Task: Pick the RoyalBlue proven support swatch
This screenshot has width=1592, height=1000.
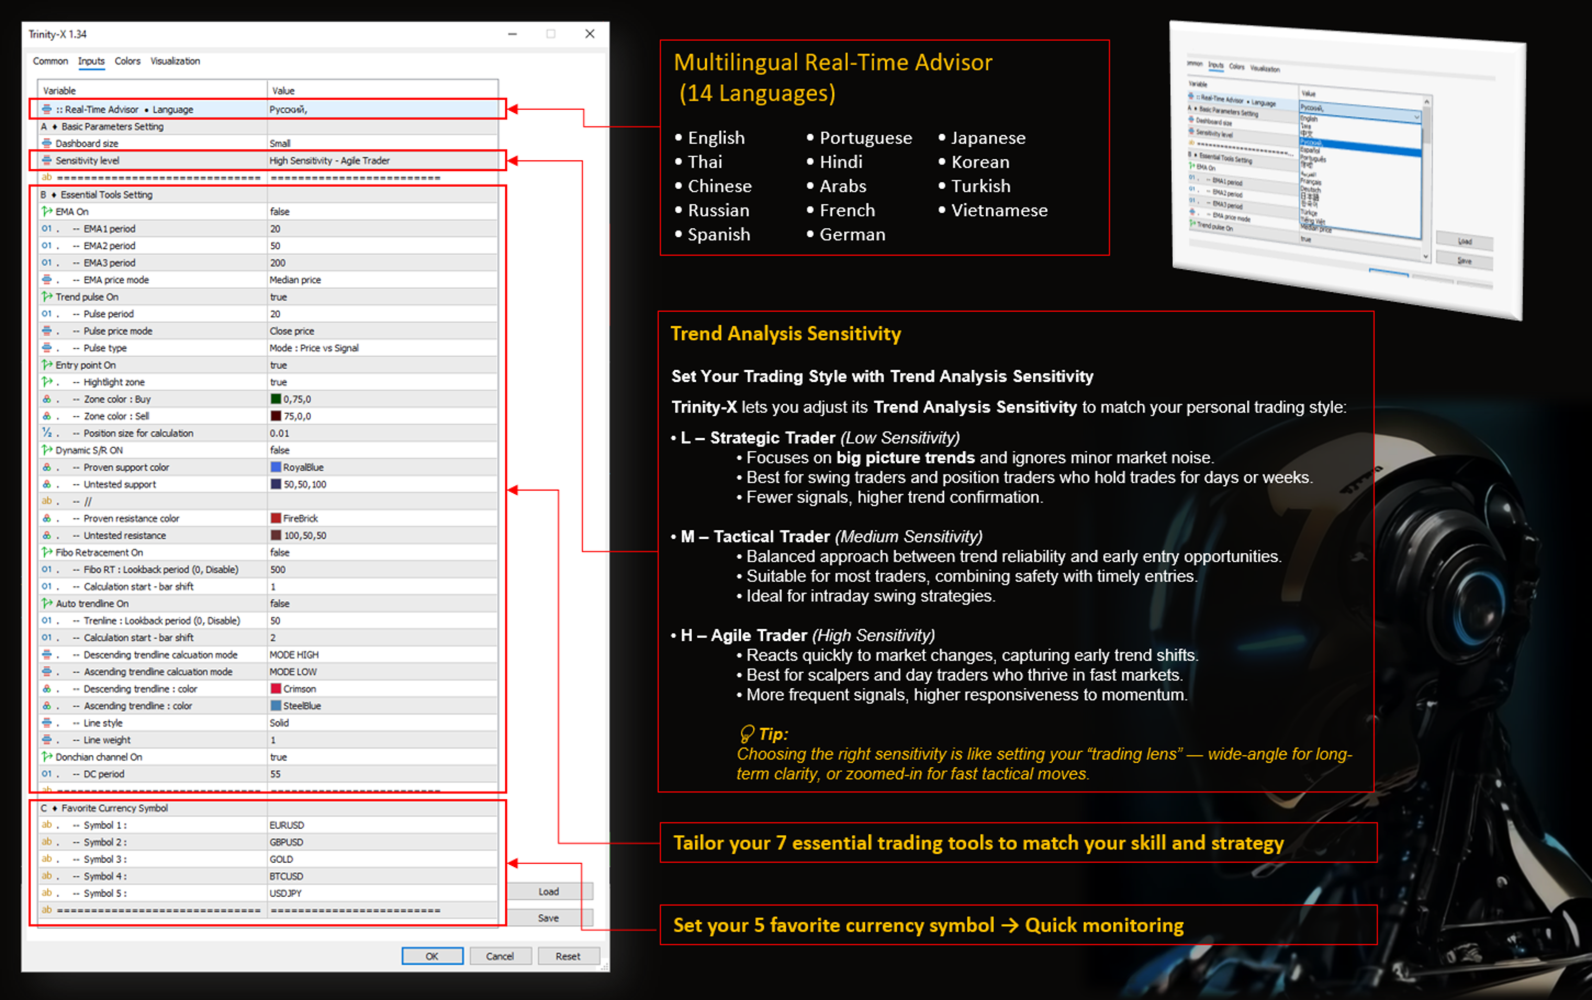Action: [x=276, y=467]
